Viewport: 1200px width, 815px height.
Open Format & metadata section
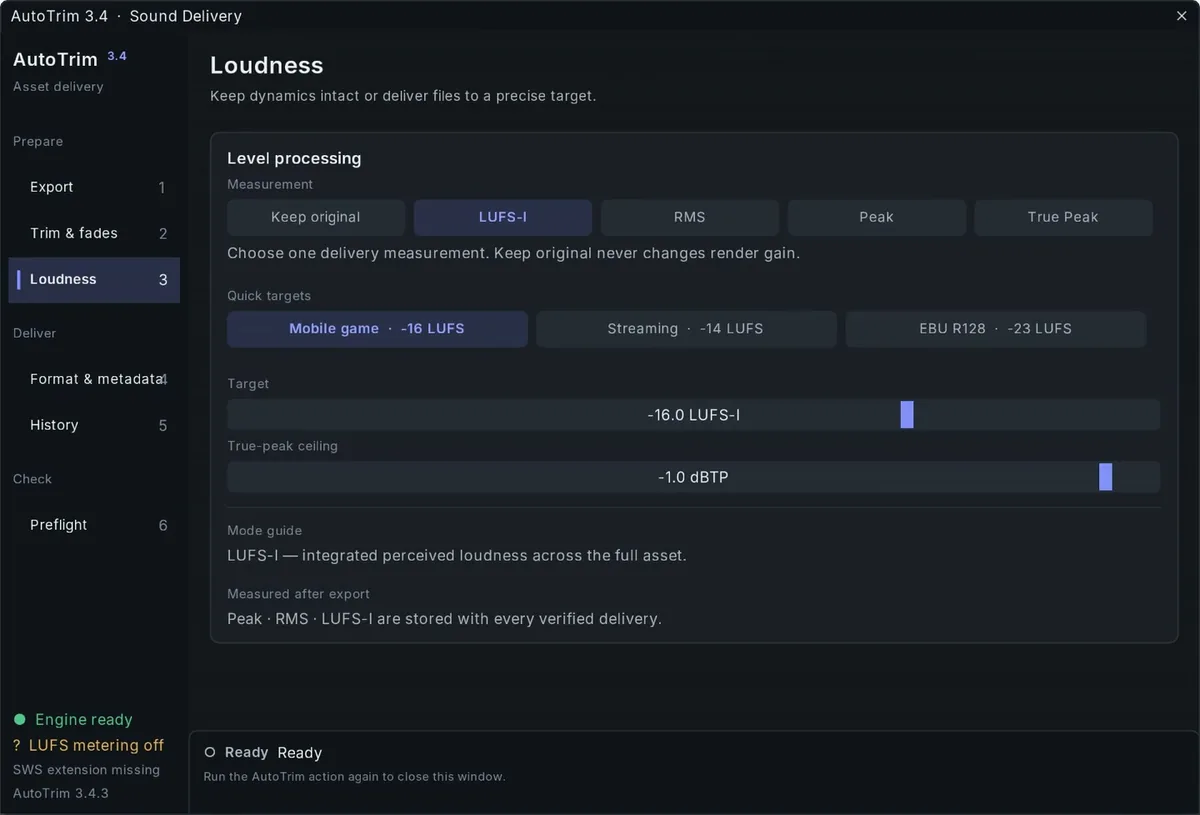coord(94,379)
